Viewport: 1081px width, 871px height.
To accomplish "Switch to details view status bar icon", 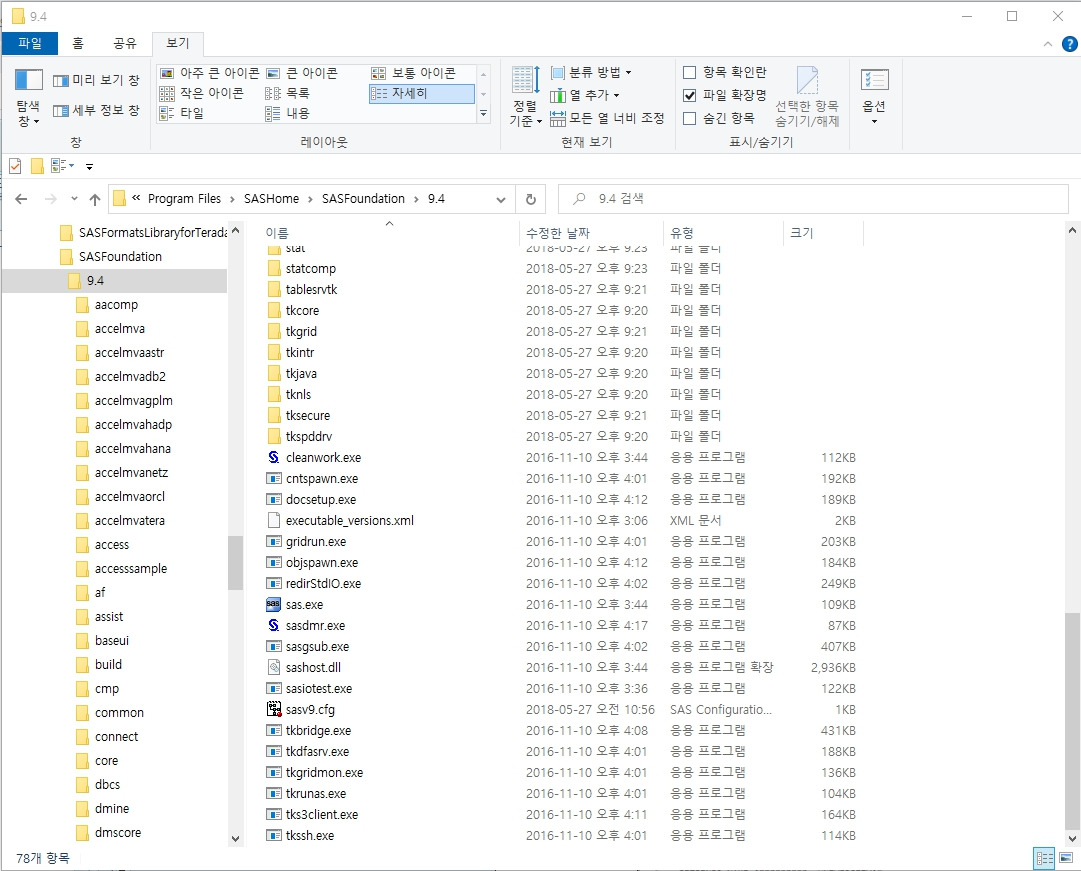I will coord(1044,858).
